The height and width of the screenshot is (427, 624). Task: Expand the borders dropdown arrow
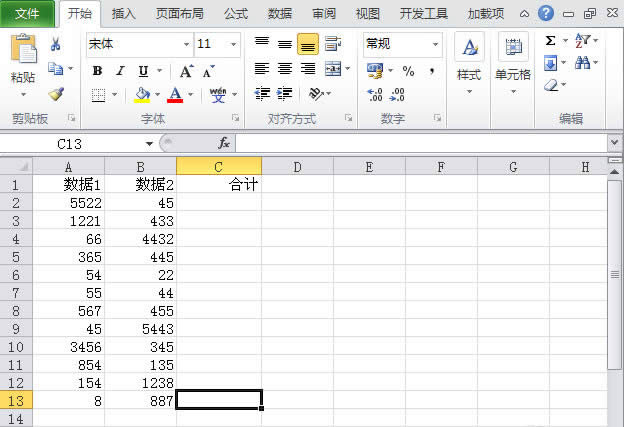115,95
